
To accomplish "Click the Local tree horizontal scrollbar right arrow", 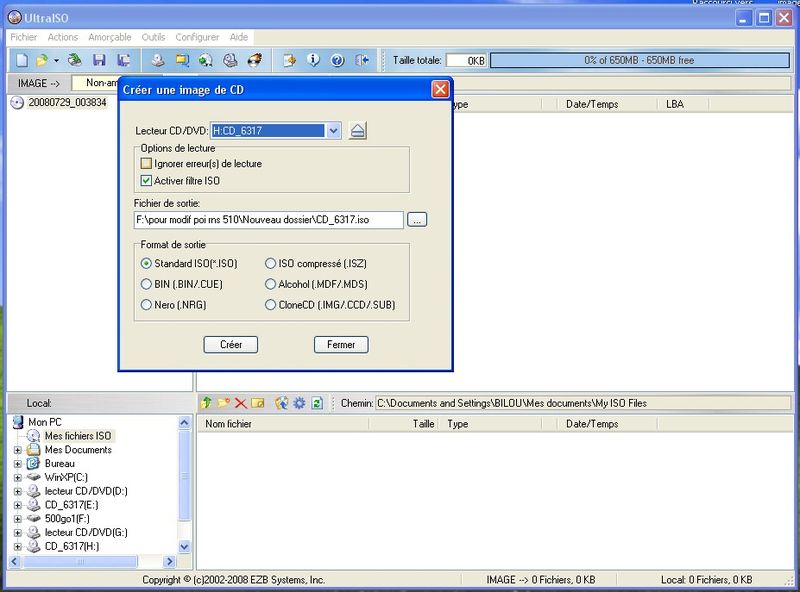I will pos(170,561).
